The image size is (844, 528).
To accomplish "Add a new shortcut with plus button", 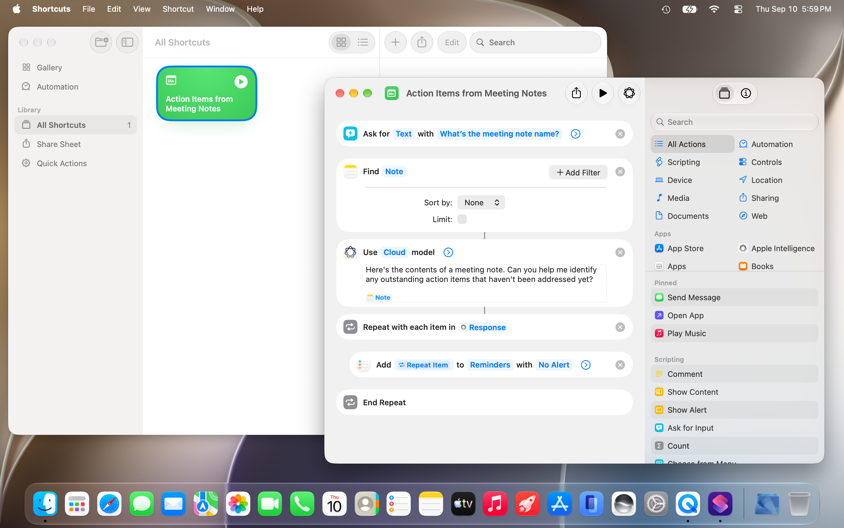I will click(395, 42).
